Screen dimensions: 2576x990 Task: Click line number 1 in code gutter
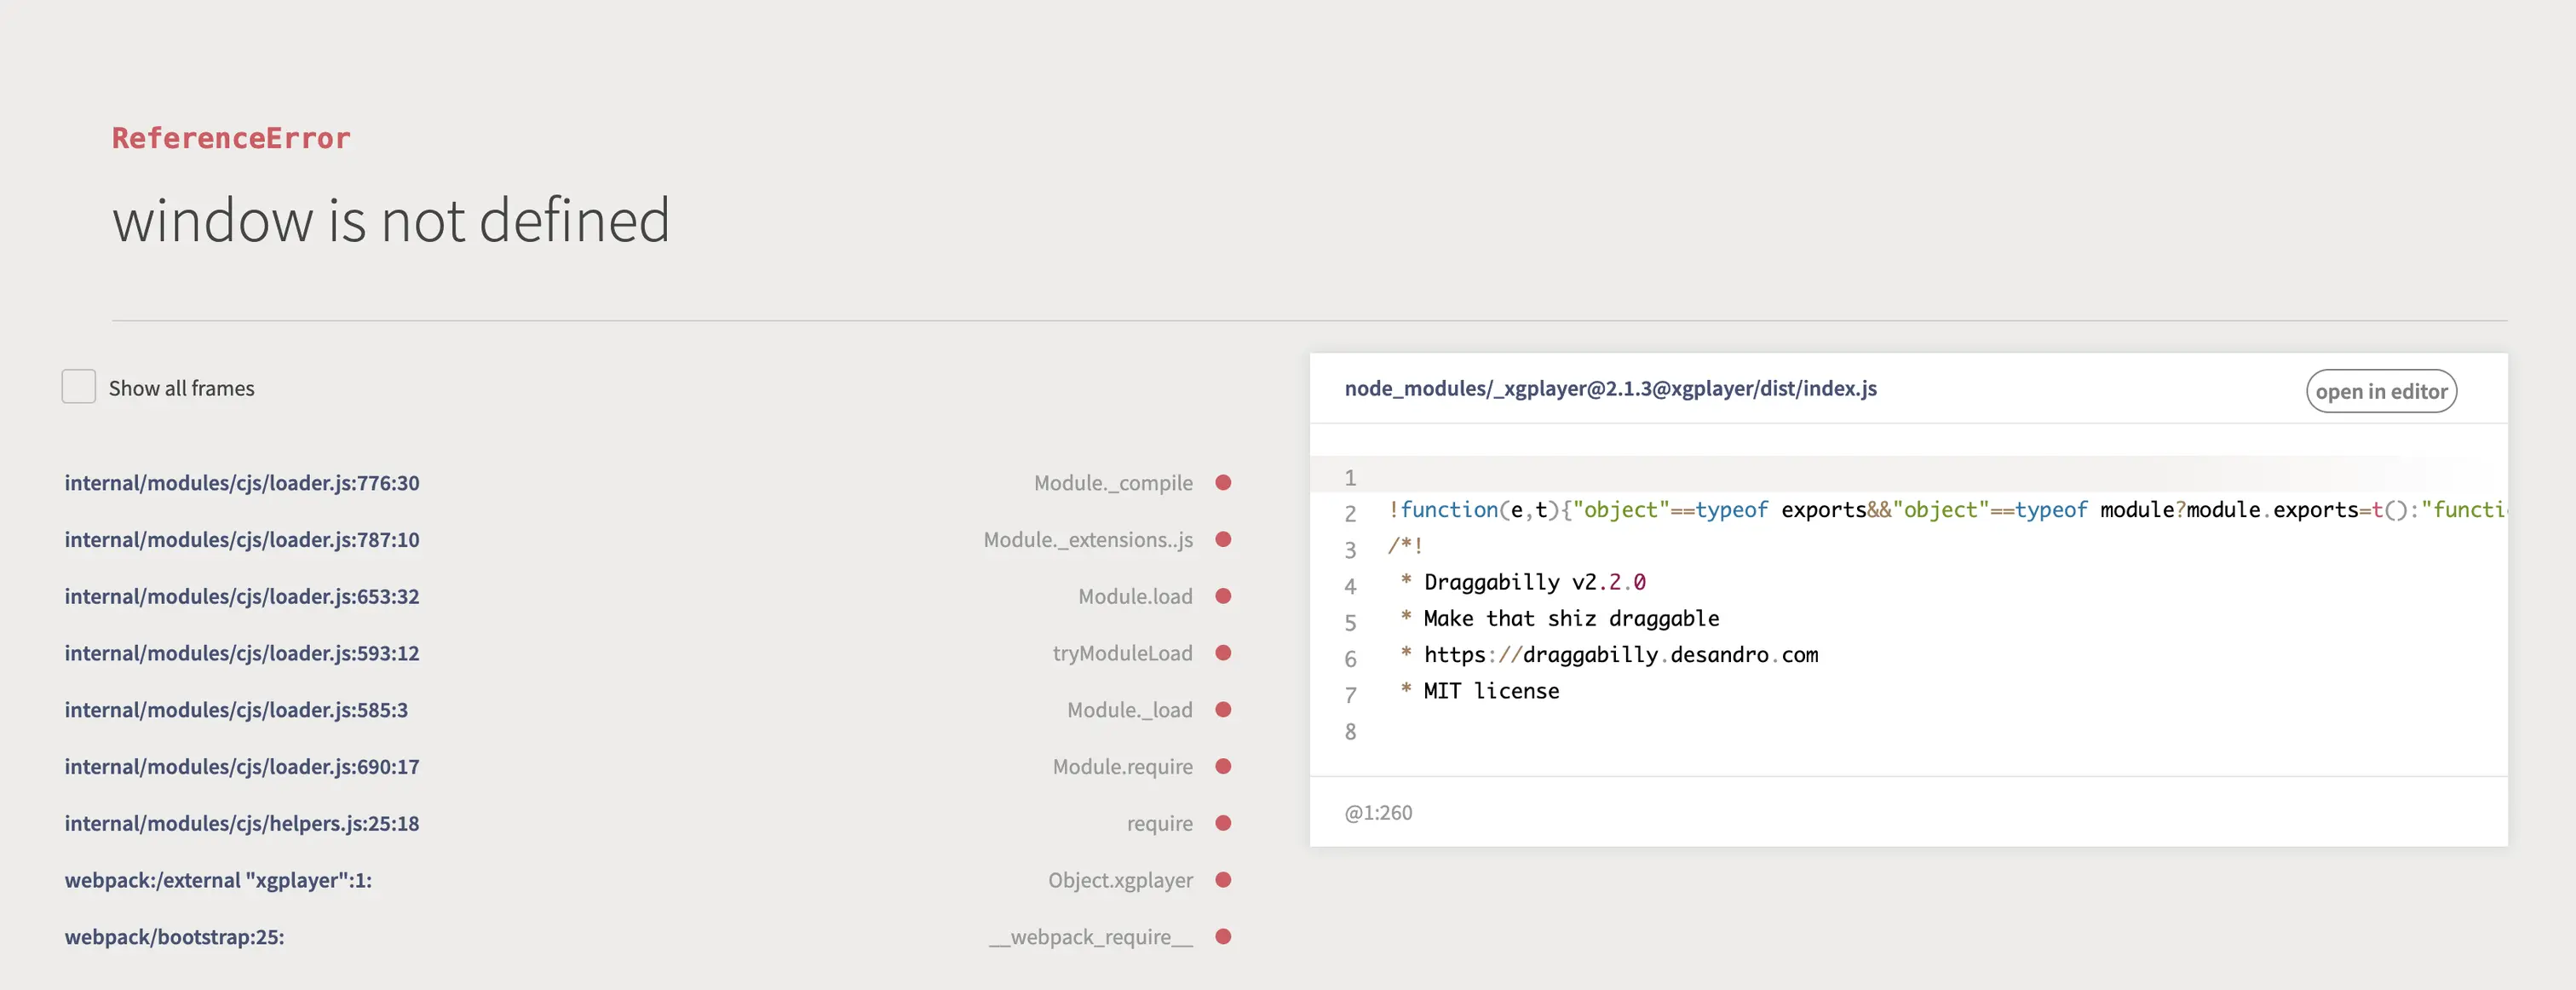point(1350,478)
